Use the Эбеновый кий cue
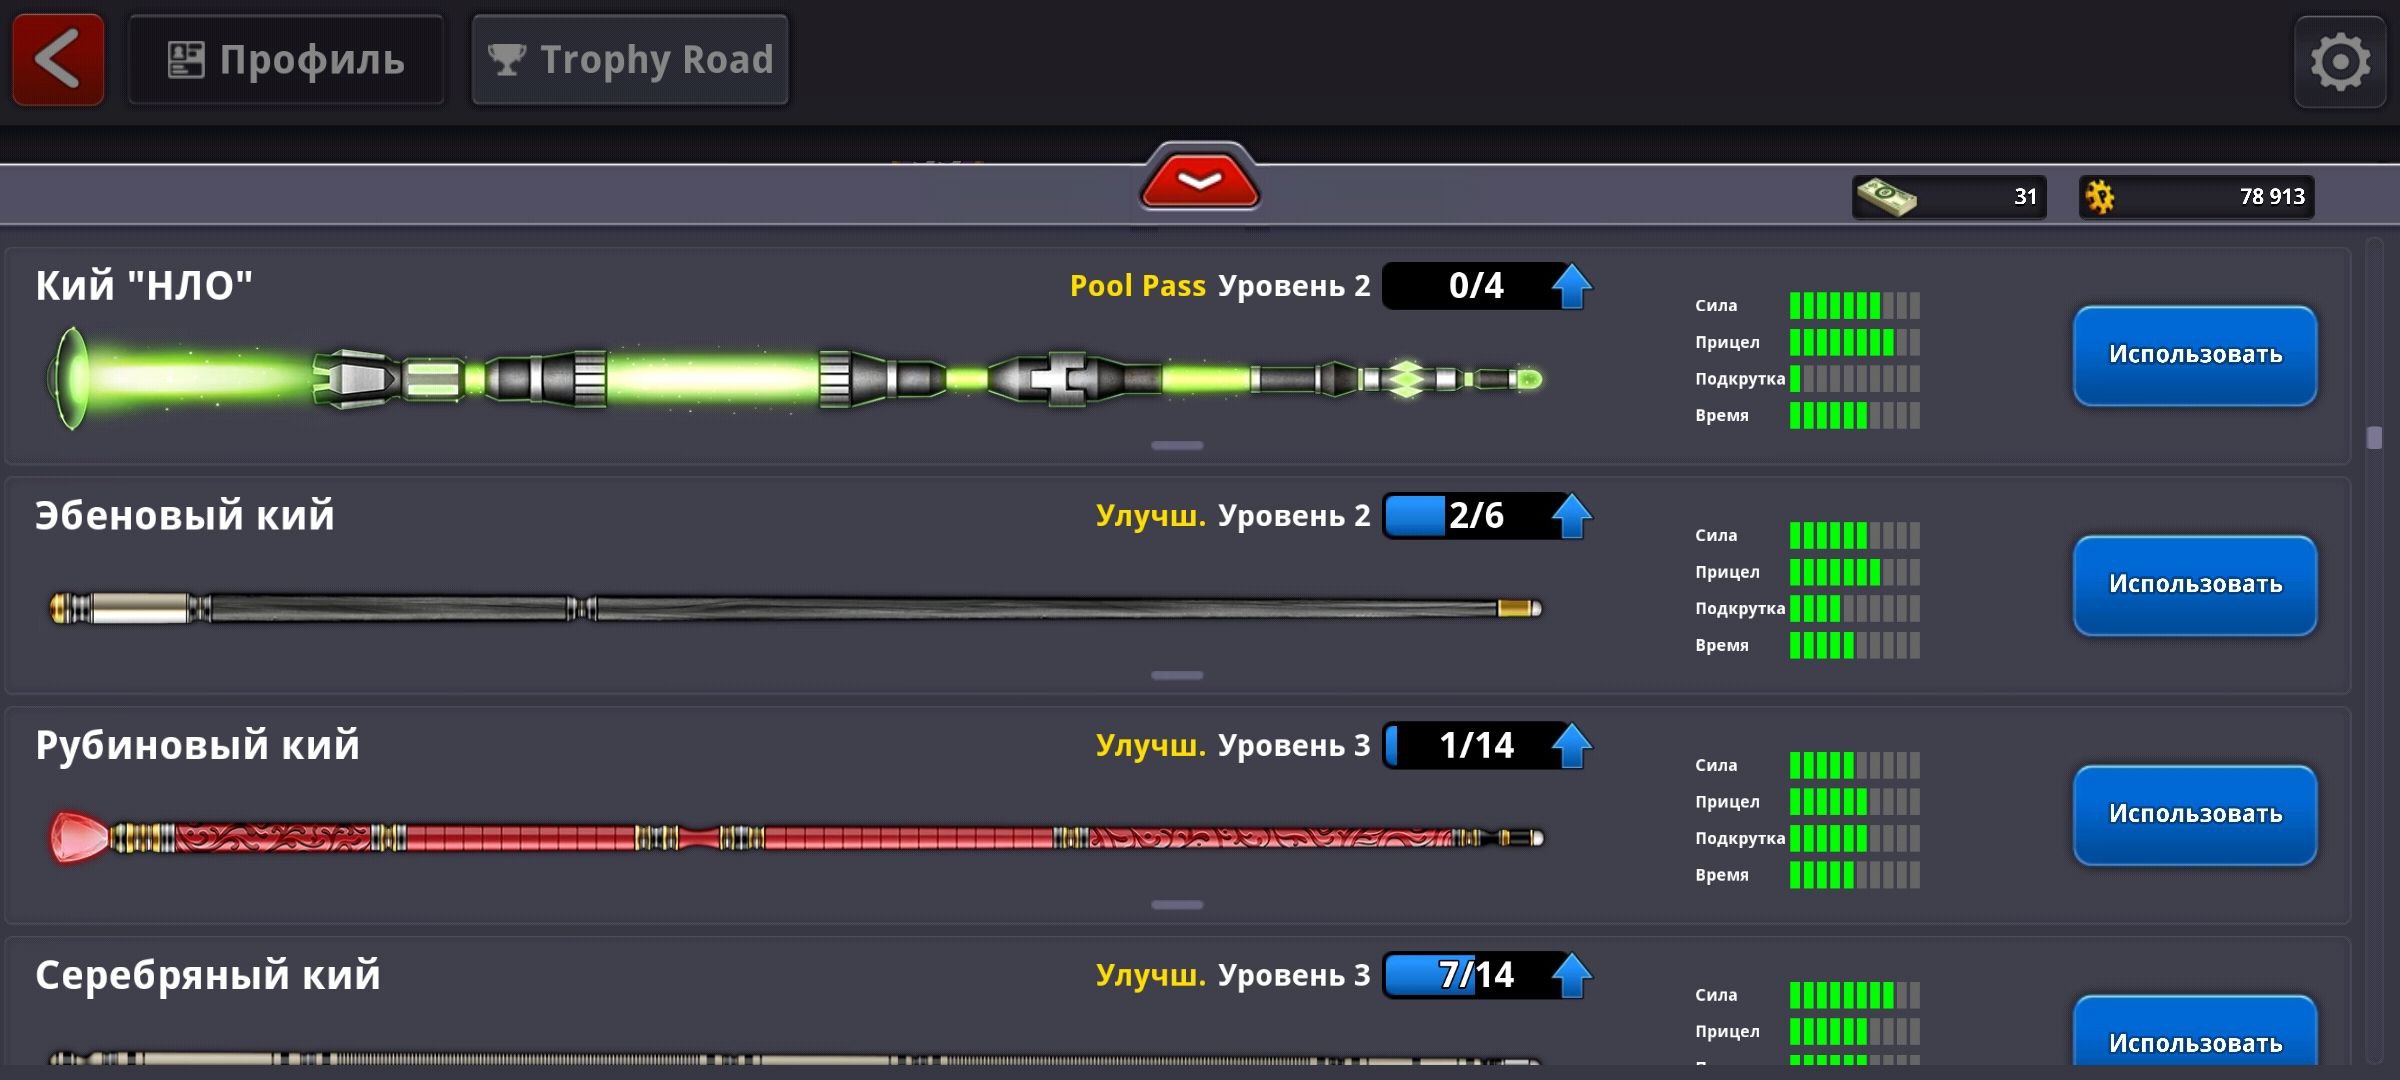Image resolution: width=2400 pixels, height=1080 pixels. point(2195,585)
